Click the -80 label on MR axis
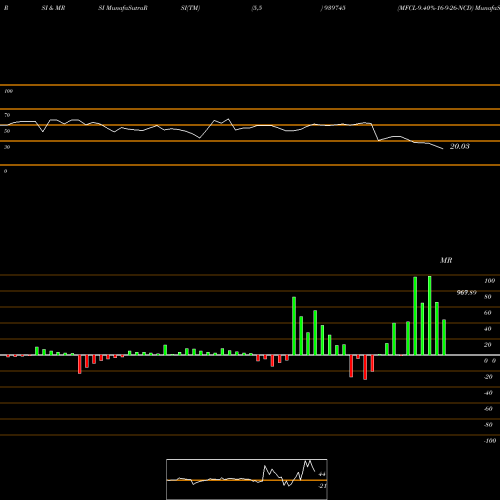 pyautogui.click(x=488, y=425)
